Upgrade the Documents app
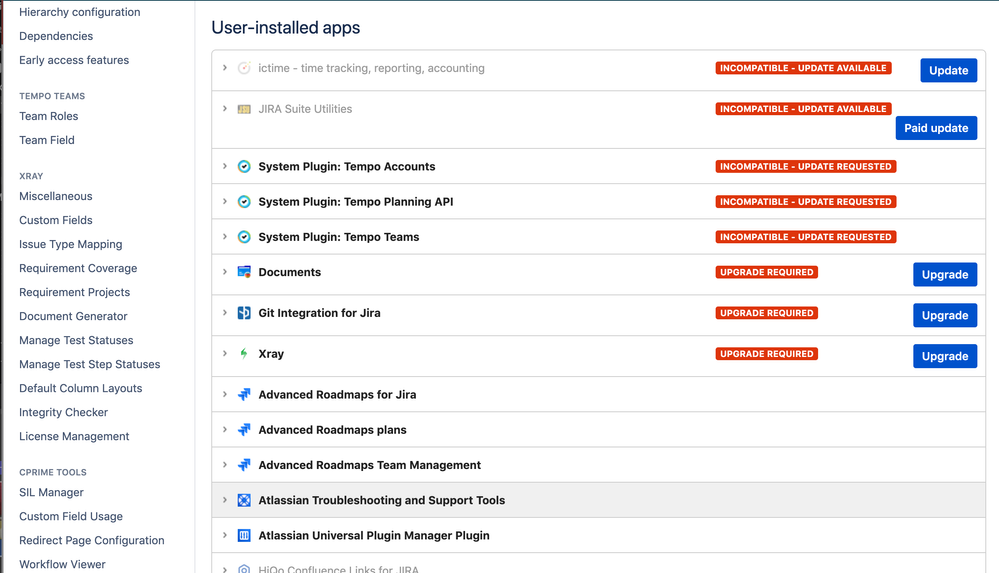This screenshot has height=573, width=999. (x=945, y=274)
